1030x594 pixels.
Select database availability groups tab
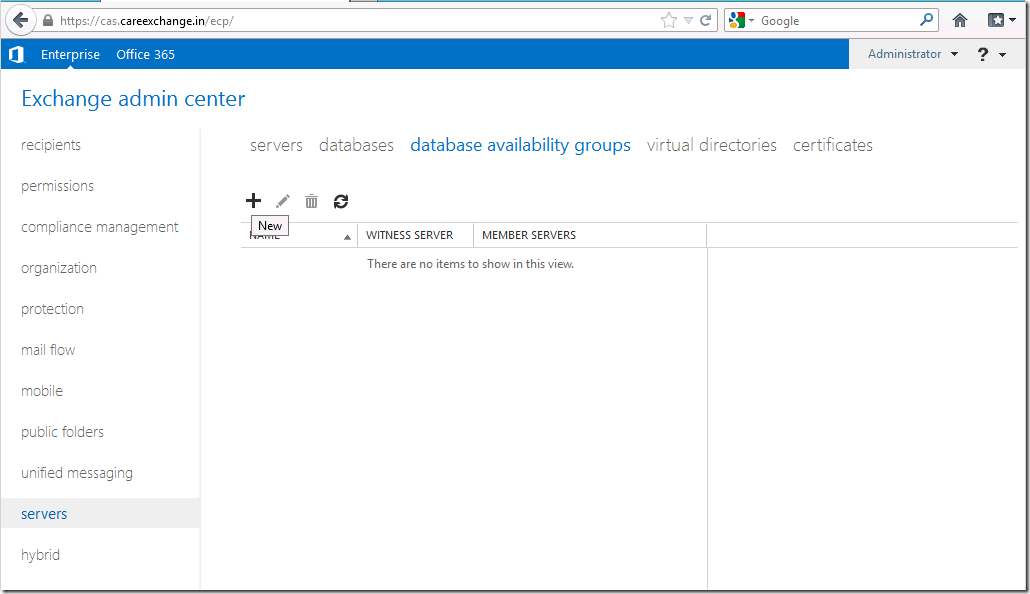(x=520, y=145)
